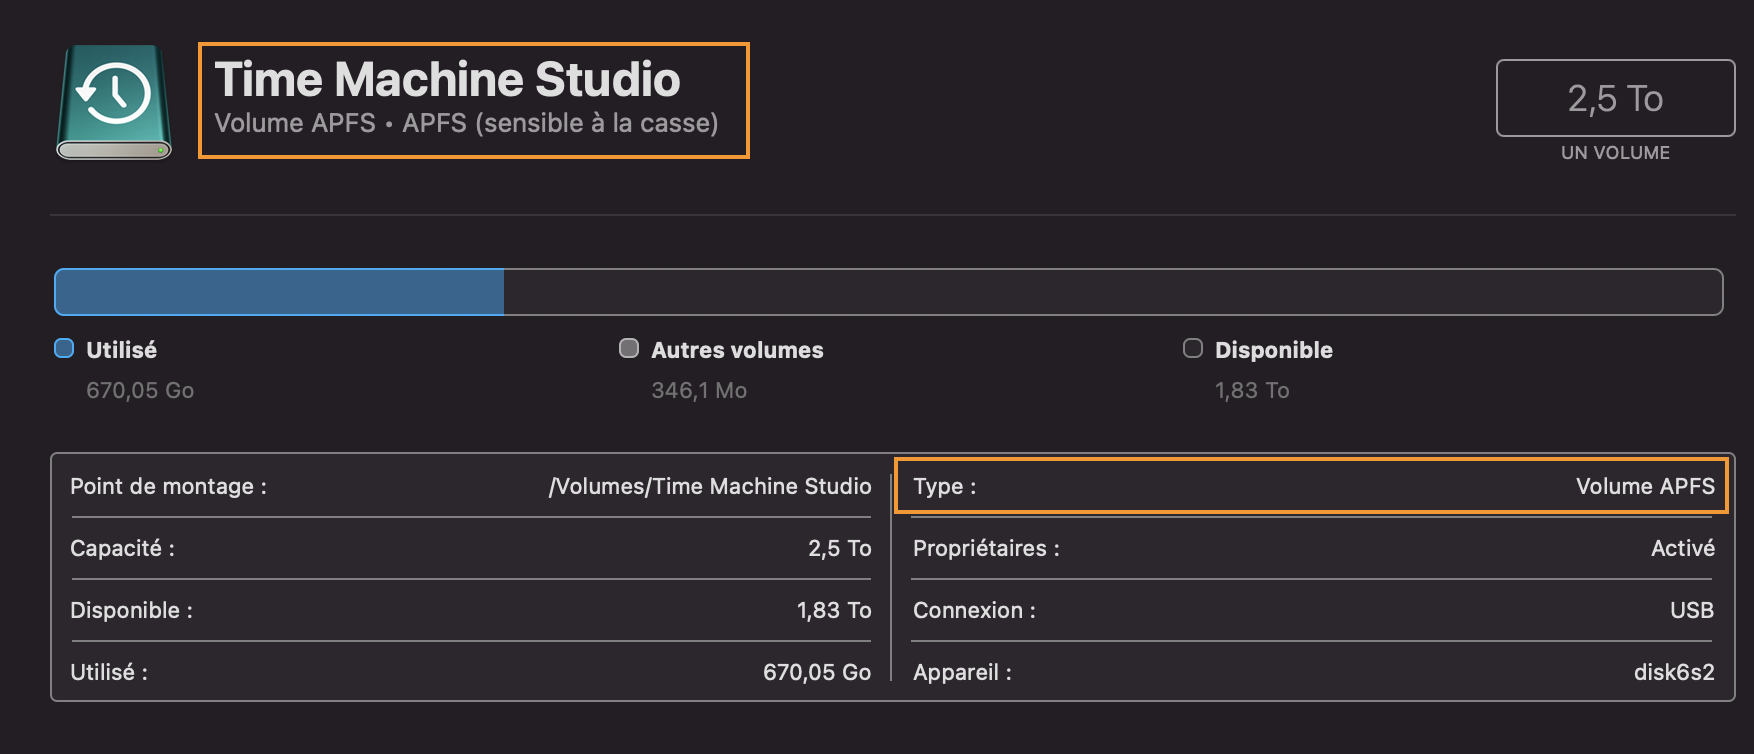This screenshot has height=754, width=1754.
Task: Click the 670,05 Go value in Utilisé row
Action: (x=816, y=672)
